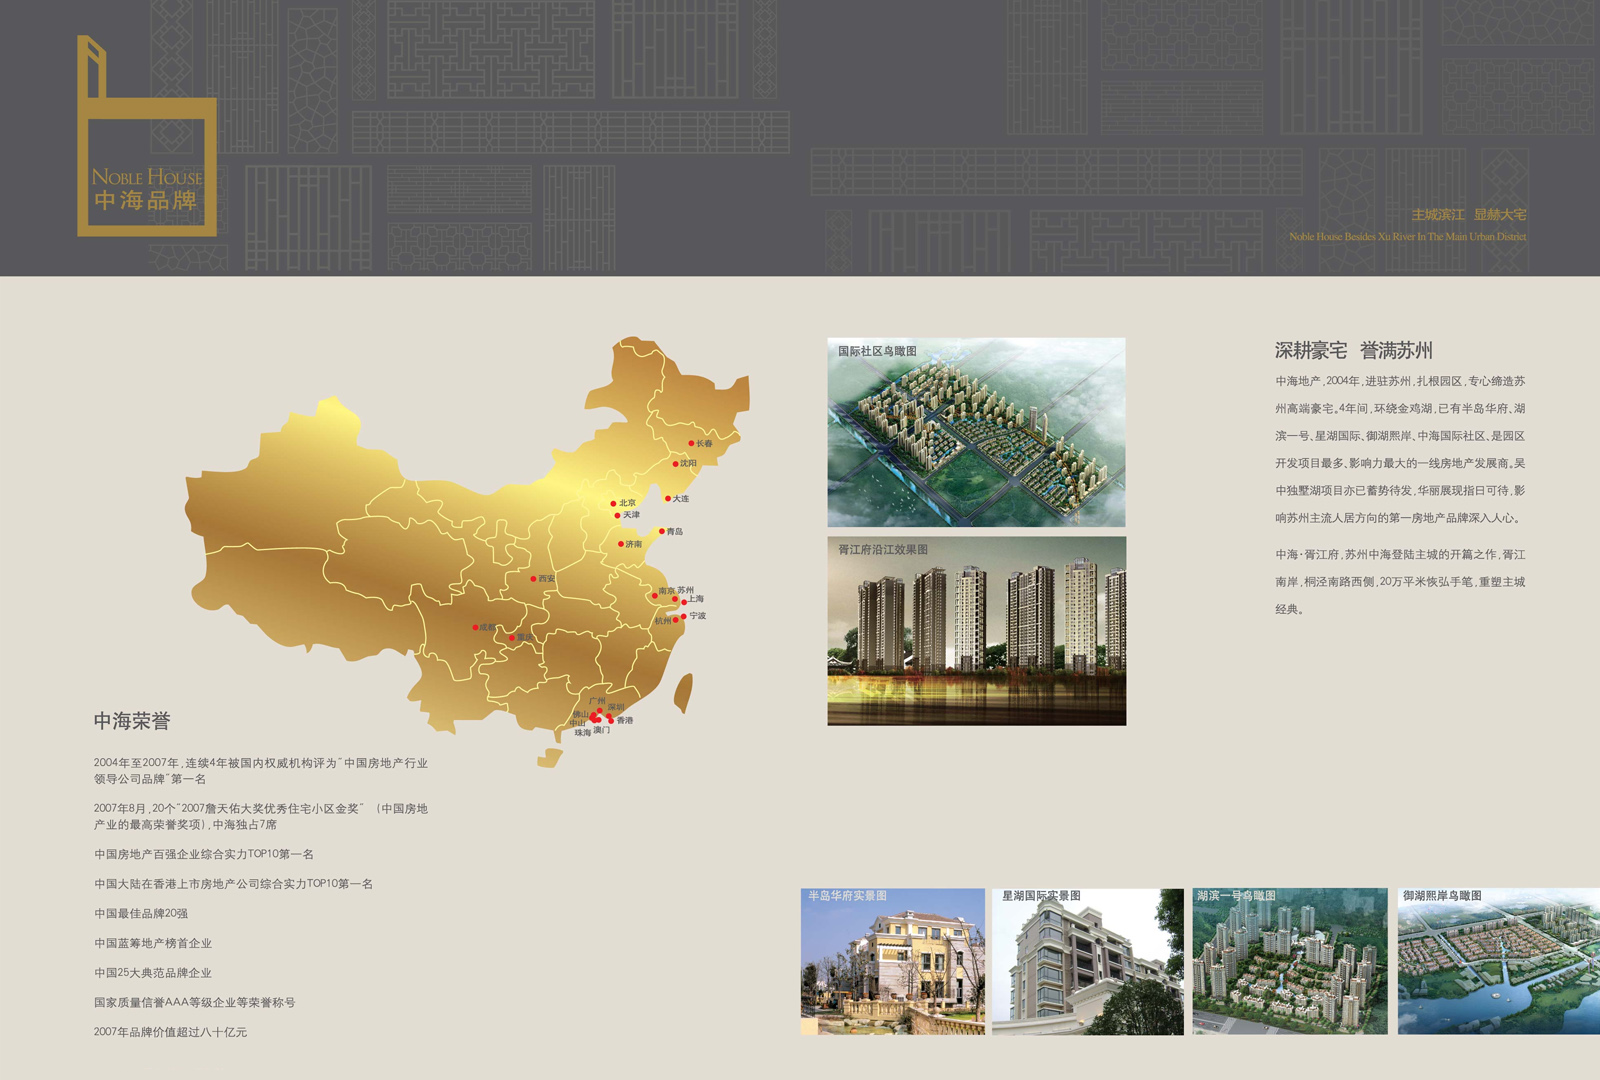The height and width of the screenshot is (1080, 1600).
Task: Click the 澳门 city label on the map
Action: pos(601,730)
